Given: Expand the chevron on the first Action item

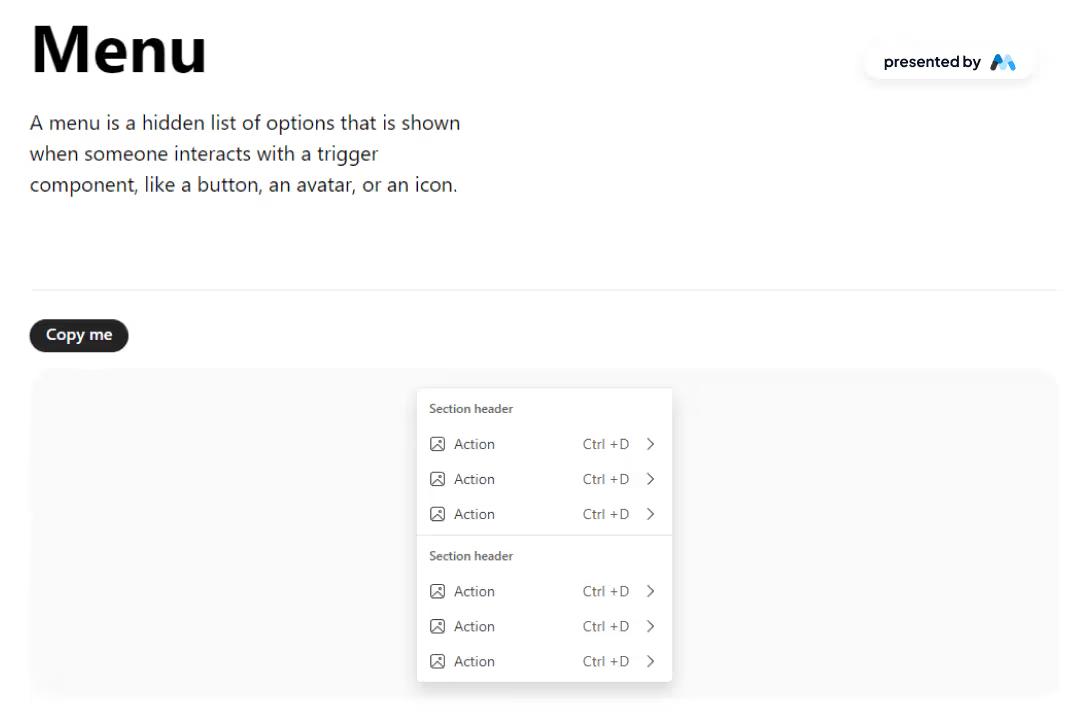Looking at the screenshot, I should (650, 443).
